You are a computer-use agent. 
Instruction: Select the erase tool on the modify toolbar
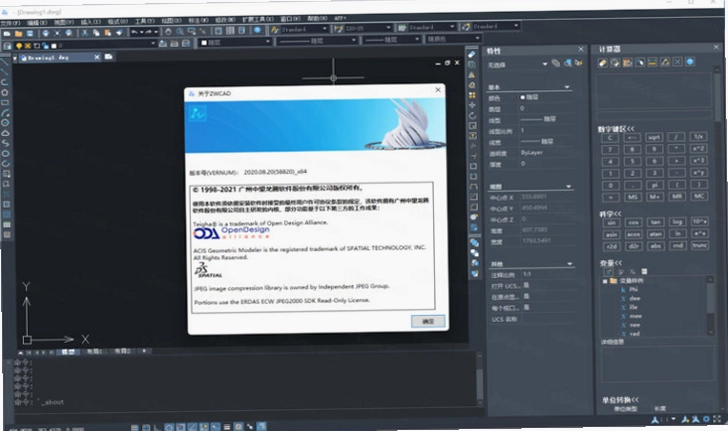pyautogui.click(x=471, y=54)
